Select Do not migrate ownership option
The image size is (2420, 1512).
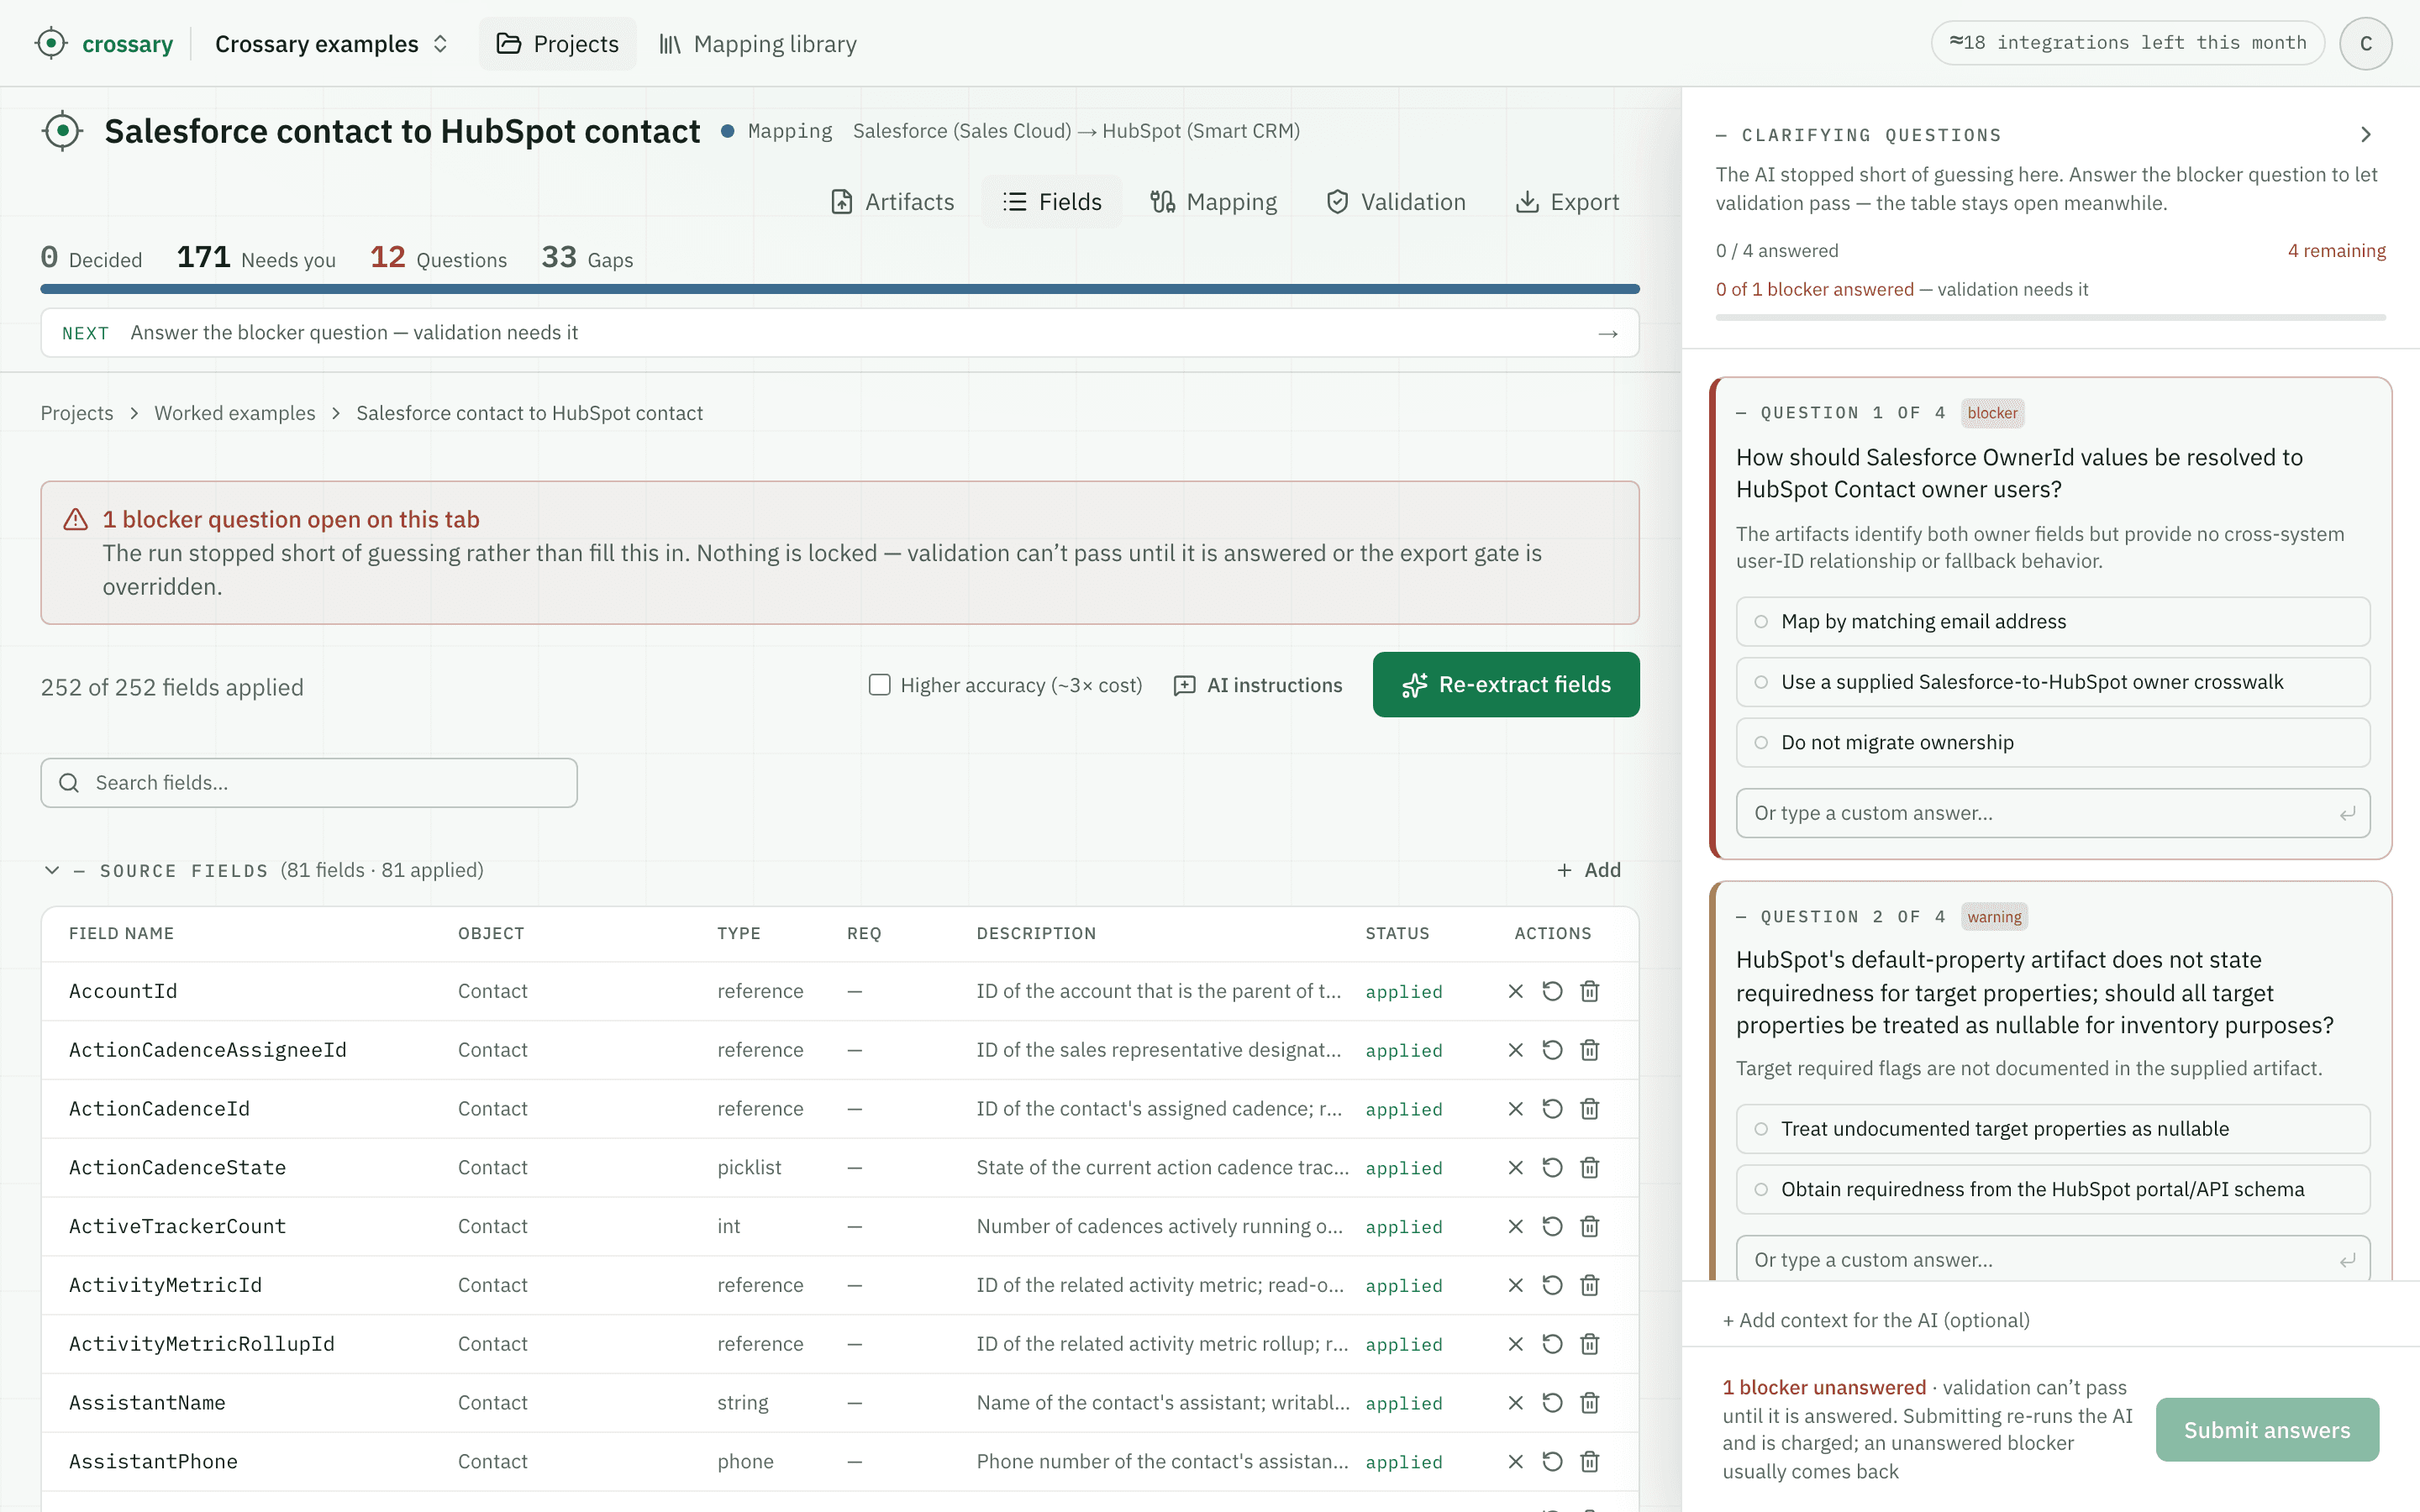click(2052, 743)
